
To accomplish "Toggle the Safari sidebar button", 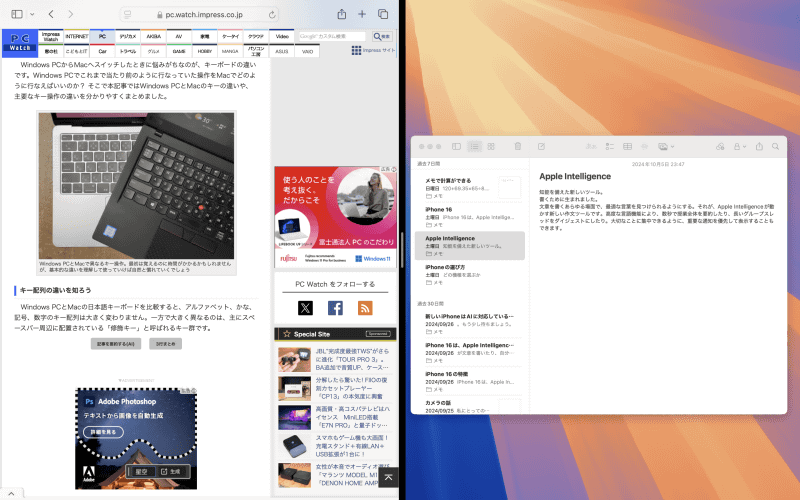I will (x=17, y=14).
